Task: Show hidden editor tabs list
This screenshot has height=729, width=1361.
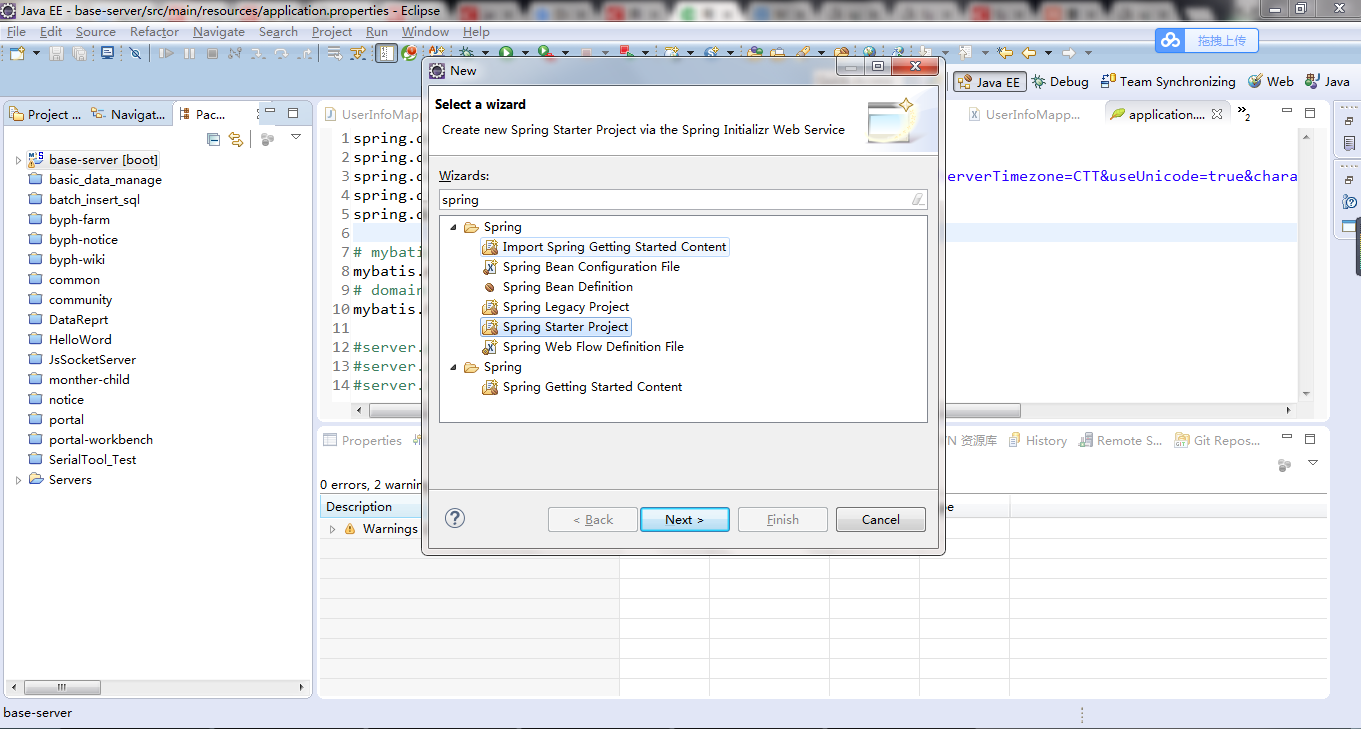Action: [x=1244, y=113]
